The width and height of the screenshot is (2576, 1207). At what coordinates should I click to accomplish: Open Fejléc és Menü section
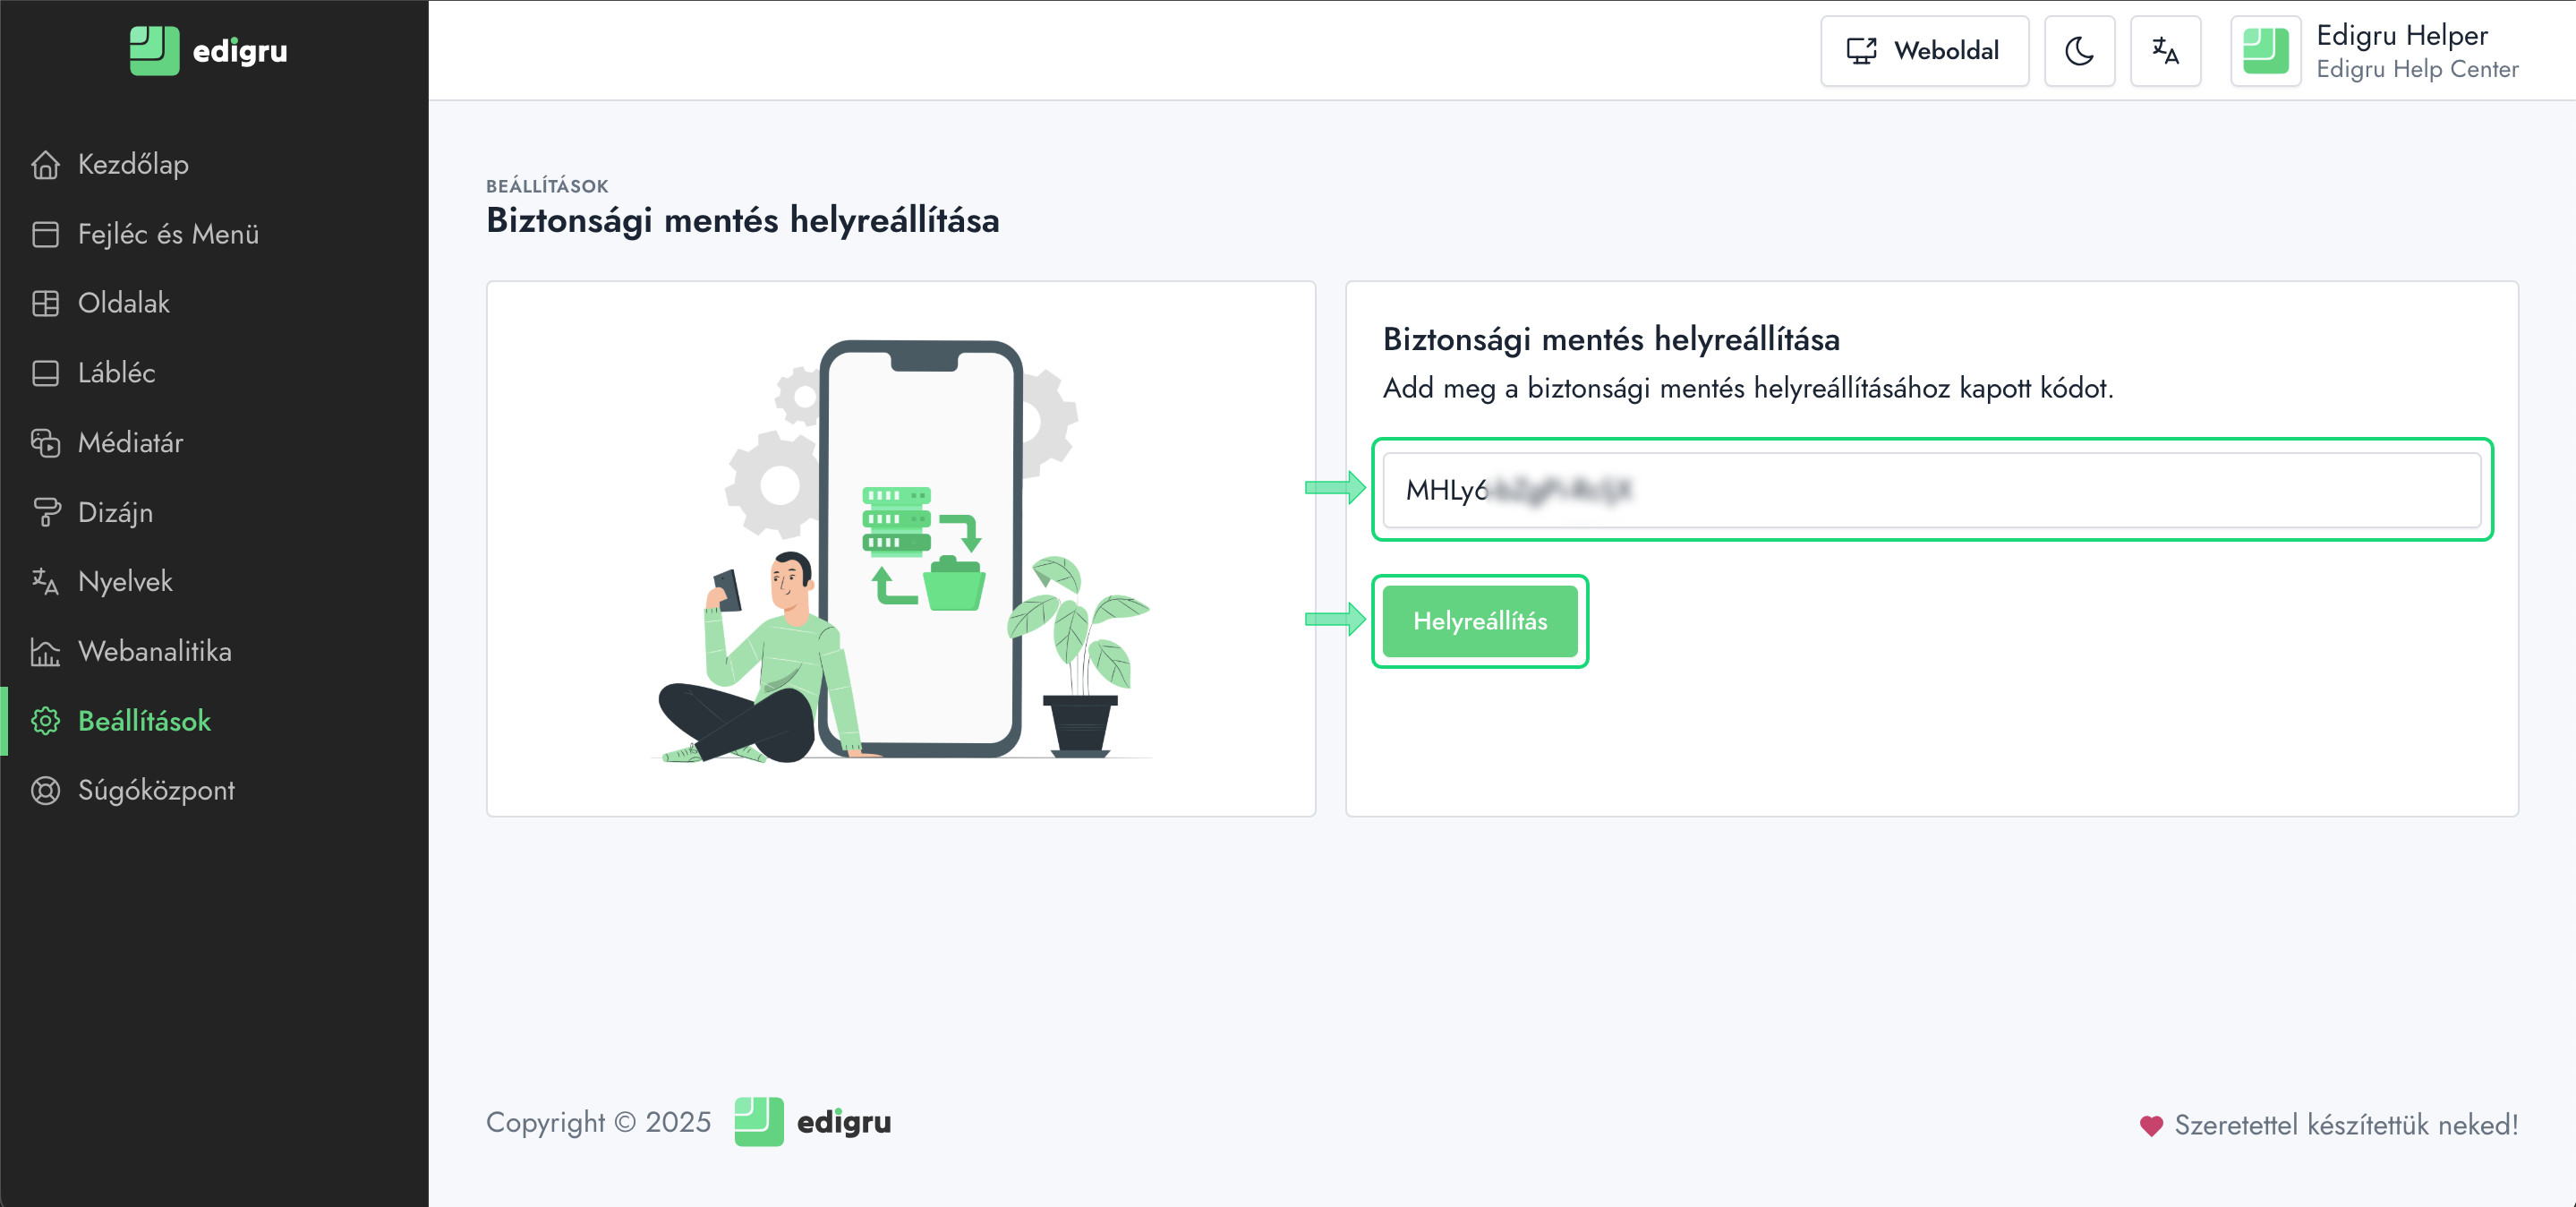[x=167, y=234]
